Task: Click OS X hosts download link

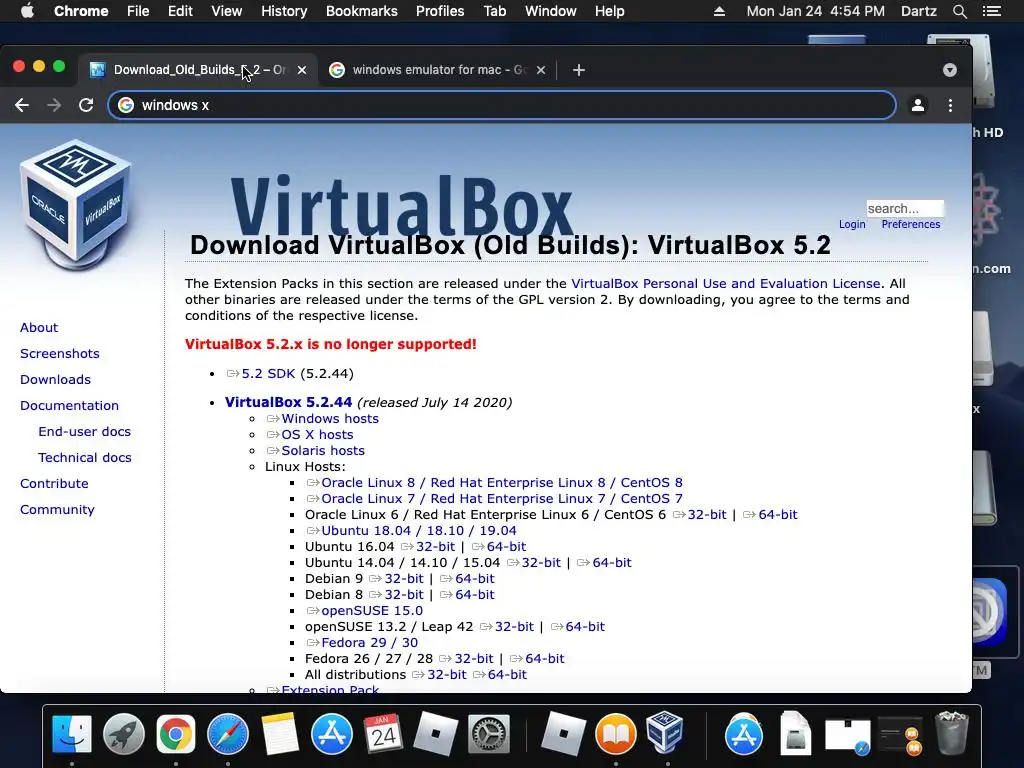Action: point(310,434)
